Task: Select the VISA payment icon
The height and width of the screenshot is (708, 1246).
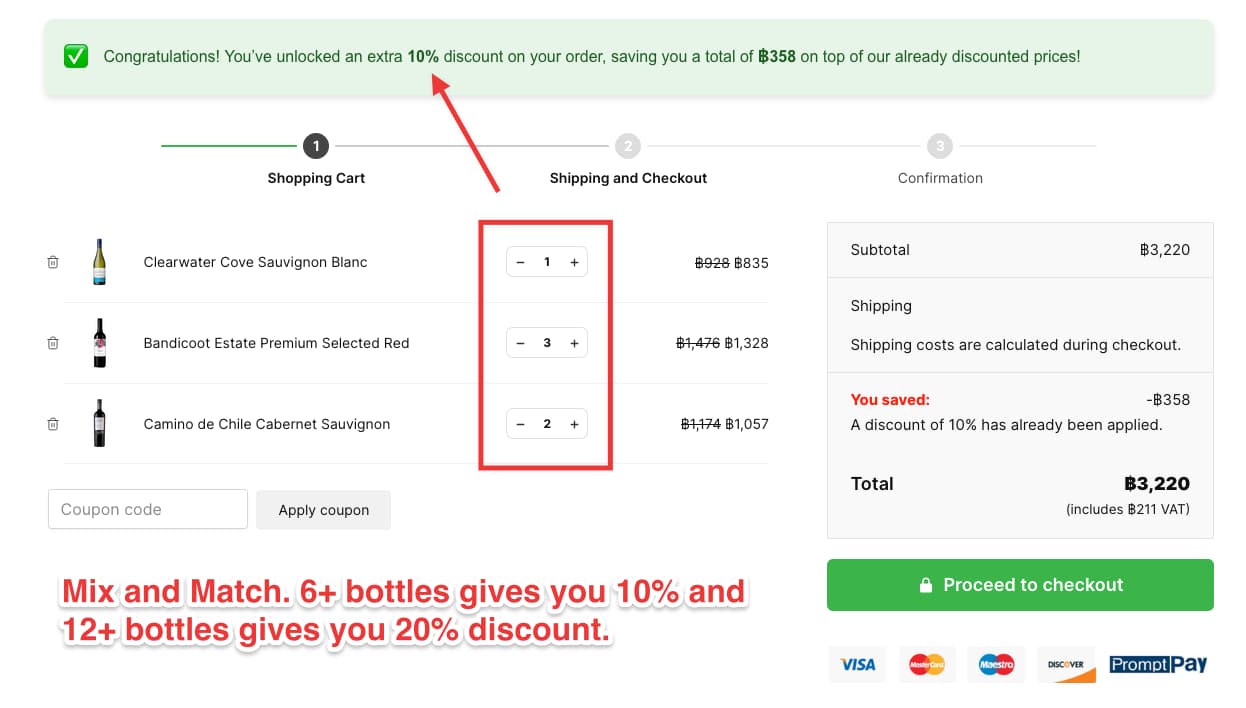Action: (x=857, y=664)
